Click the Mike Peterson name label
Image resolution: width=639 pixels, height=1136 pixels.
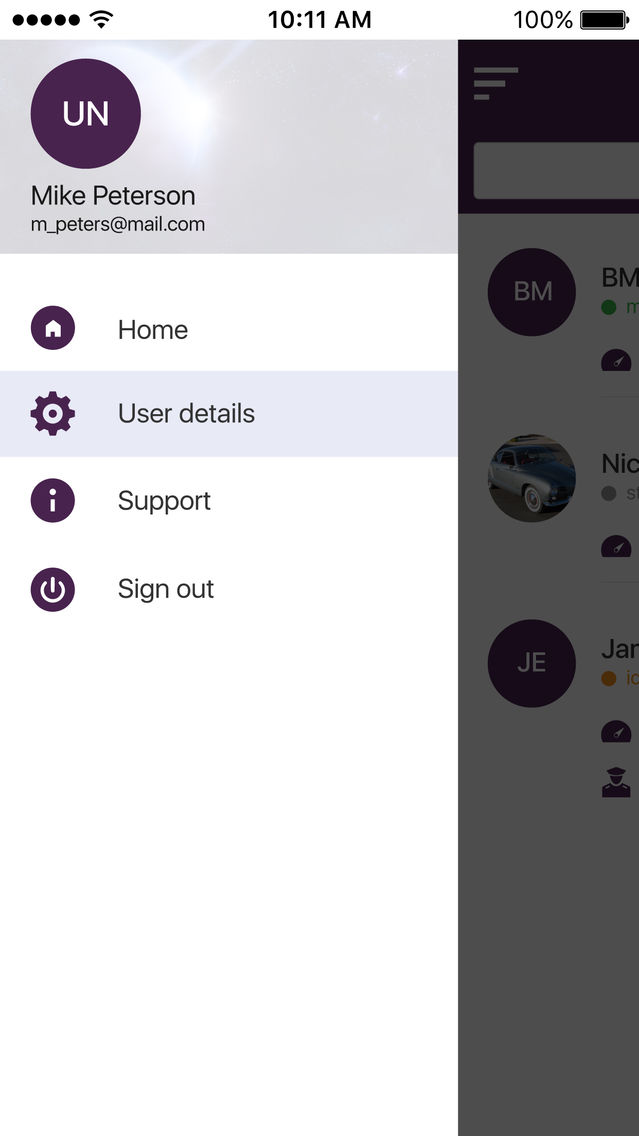(x=113, y=196)
